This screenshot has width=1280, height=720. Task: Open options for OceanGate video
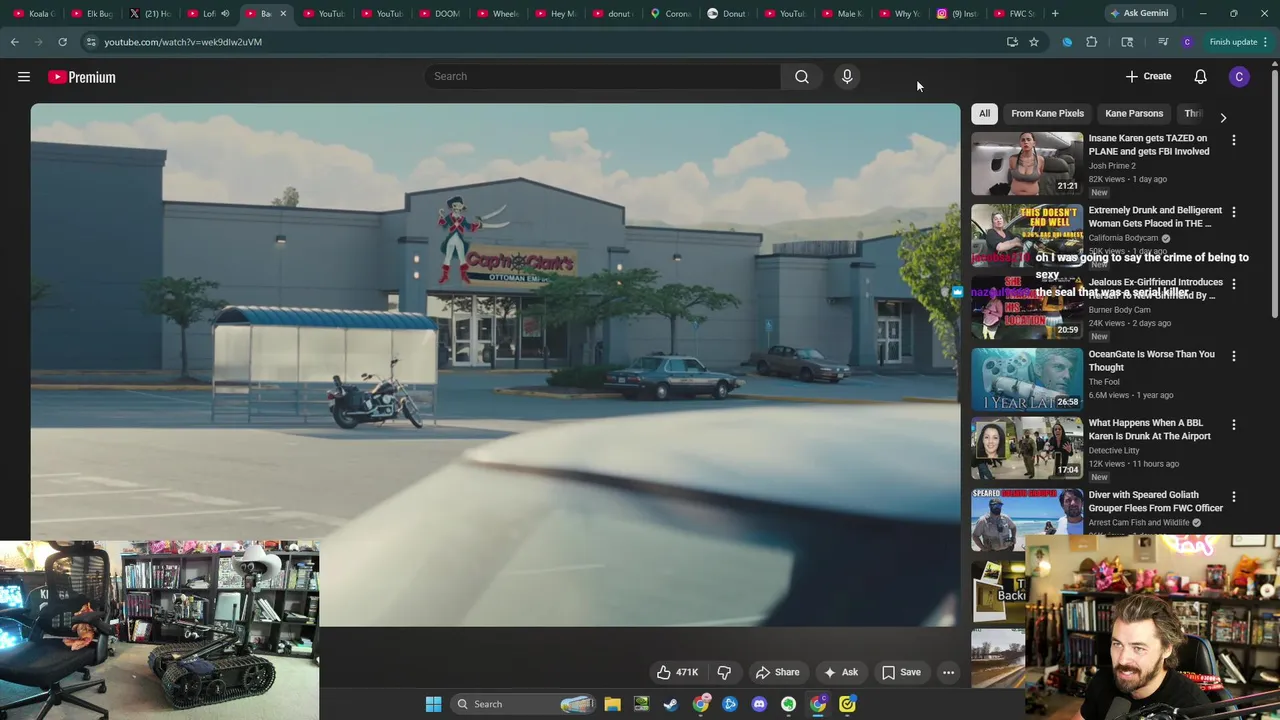[x=1233, y=356]
